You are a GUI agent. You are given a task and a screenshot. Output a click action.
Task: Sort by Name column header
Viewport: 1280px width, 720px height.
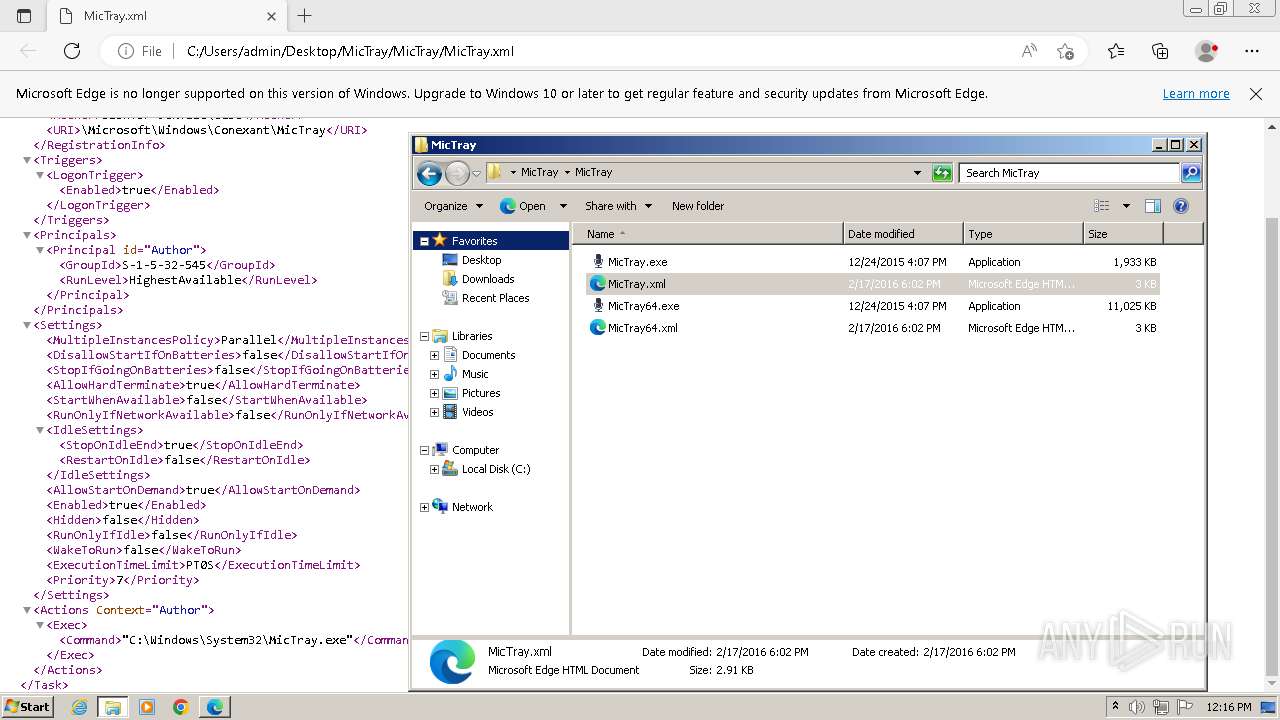click(708, 234)
